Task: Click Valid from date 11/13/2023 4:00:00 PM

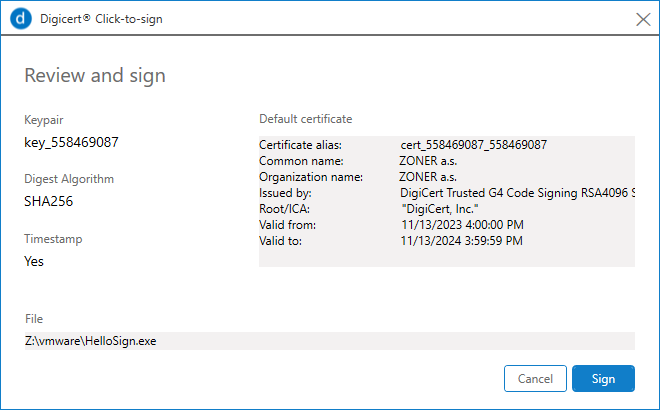Action: [462, 225]
